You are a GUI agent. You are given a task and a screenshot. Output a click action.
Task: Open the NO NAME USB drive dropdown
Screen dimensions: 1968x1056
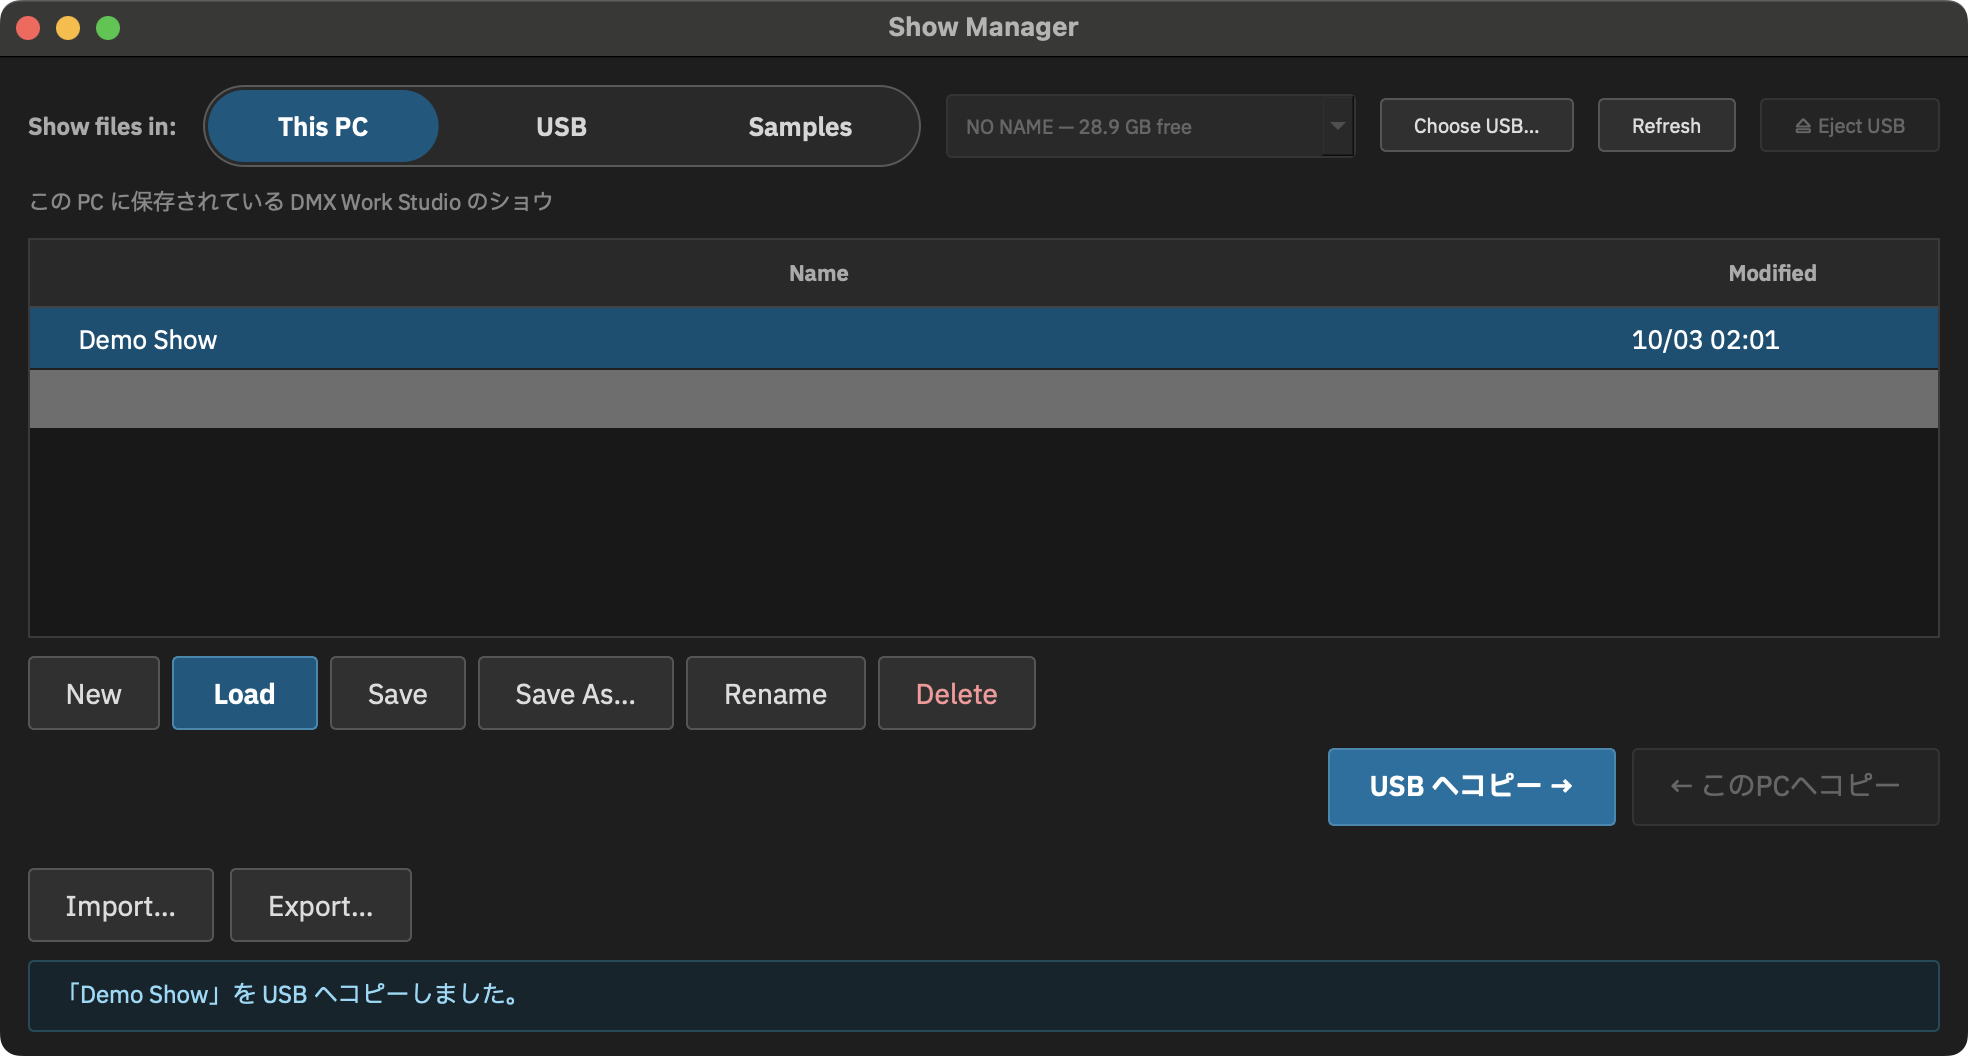click(1150, 126)
